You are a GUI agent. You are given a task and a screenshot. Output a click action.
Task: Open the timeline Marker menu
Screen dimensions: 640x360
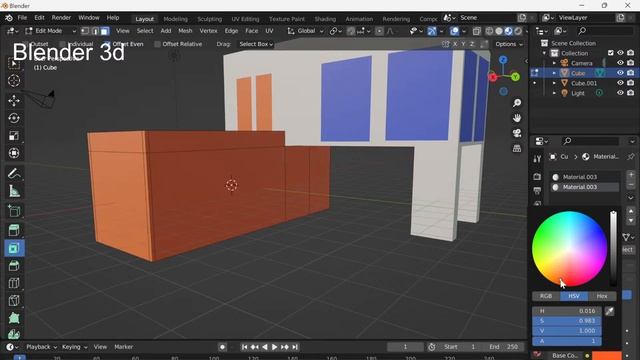coord(124,347)
